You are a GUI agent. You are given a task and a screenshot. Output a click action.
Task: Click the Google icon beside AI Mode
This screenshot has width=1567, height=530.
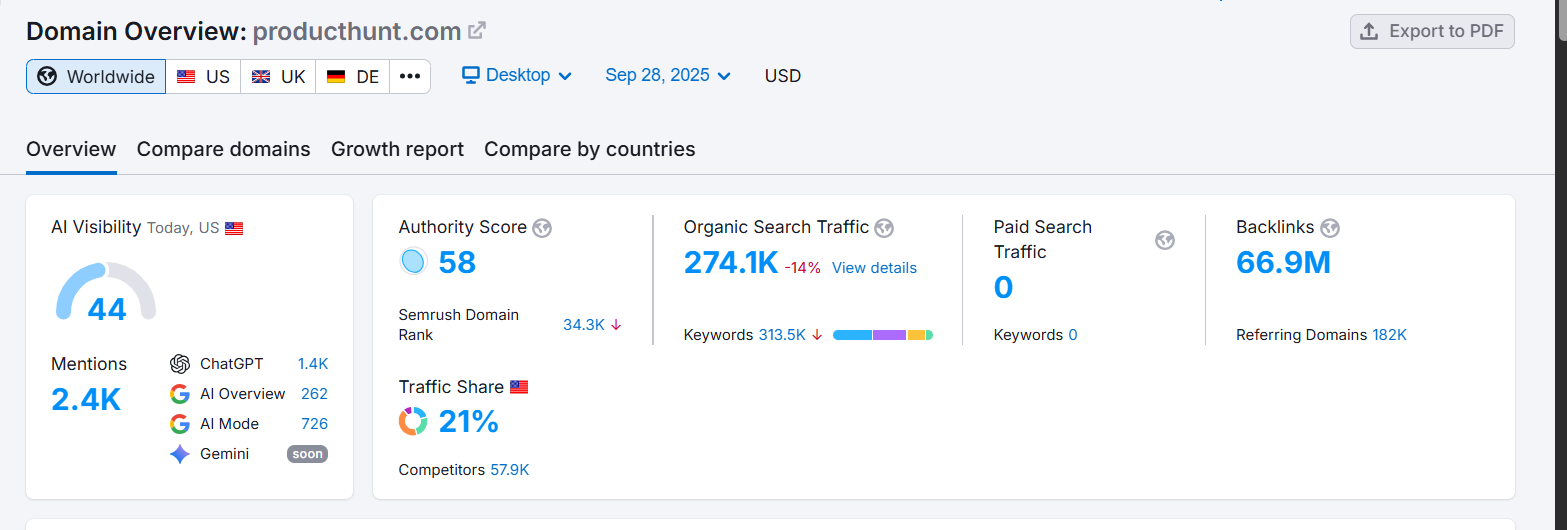[180, 424]
